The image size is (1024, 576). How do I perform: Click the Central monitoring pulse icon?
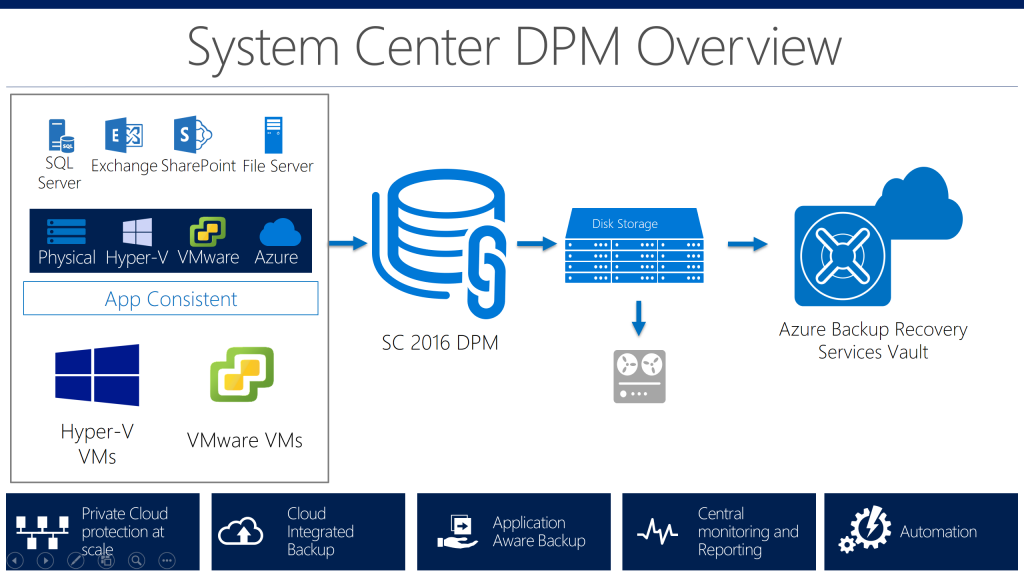(x=657, y=531)
